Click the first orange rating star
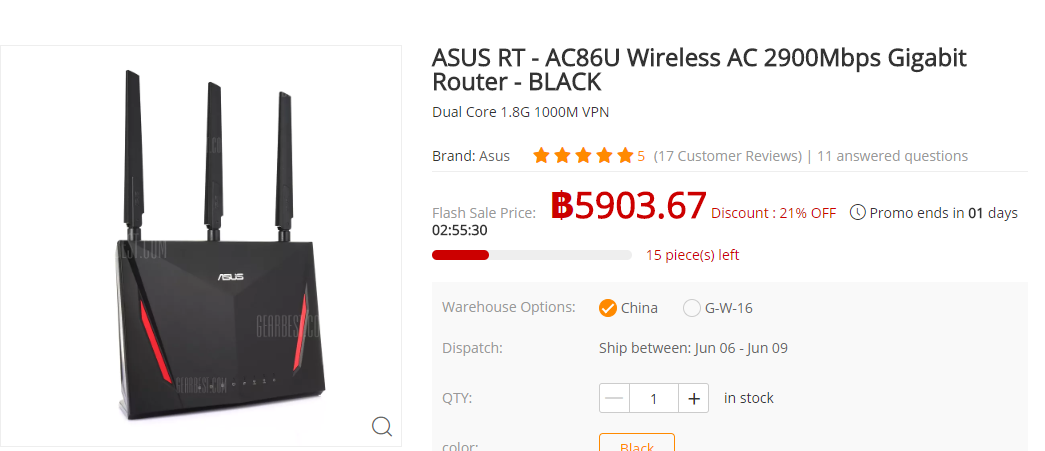This screenshot has width=1045, height=451. (x=541, y=156)
